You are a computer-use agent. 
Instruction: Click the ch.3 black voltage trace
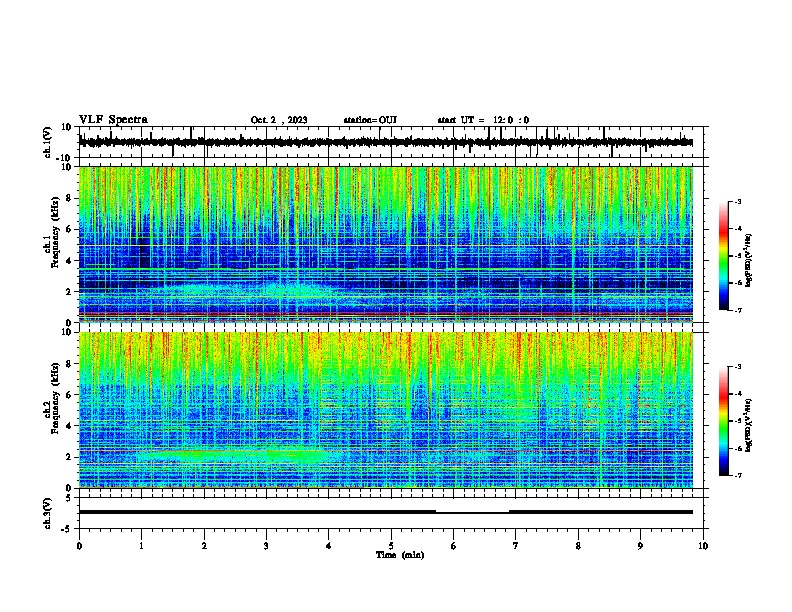click(386, 512)
